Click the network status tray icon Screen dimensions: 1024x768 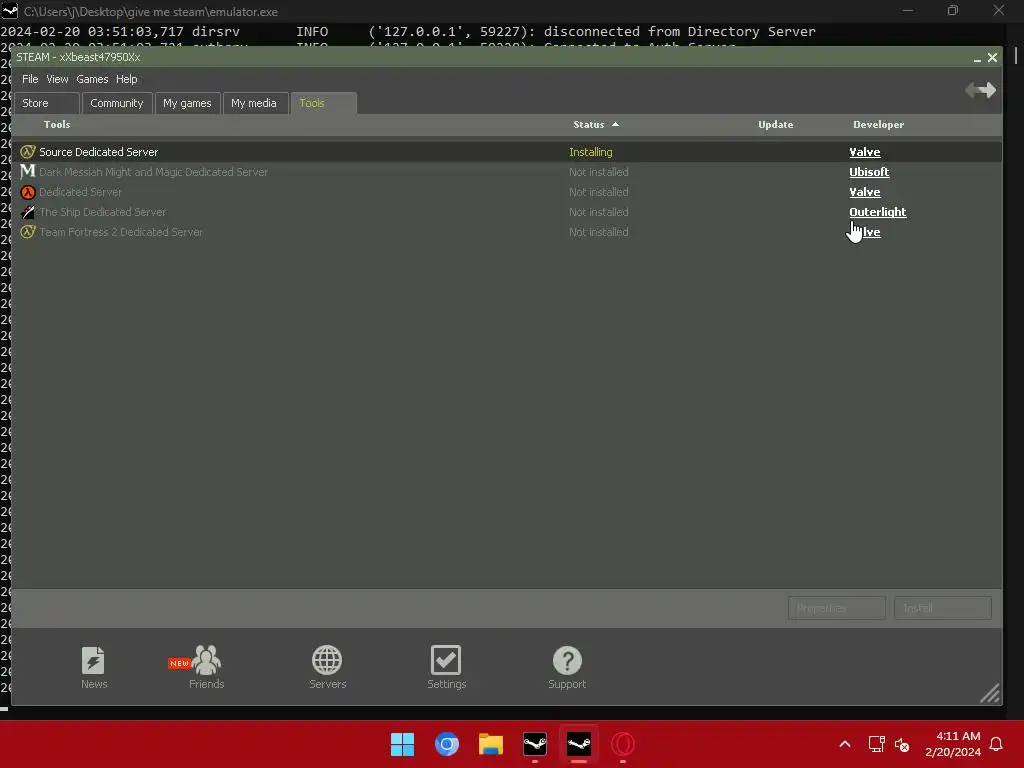[876, 744]
